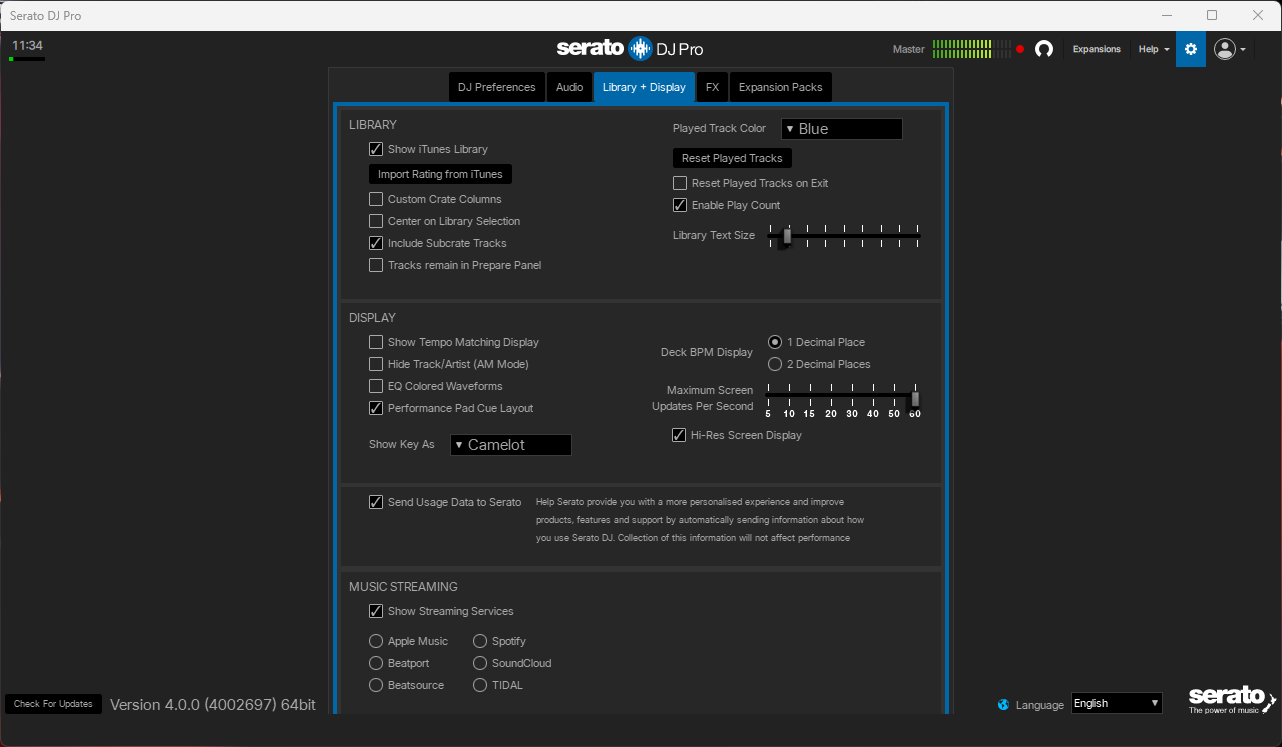
Task: Switch to Audio tab
Action: point(570,87)
